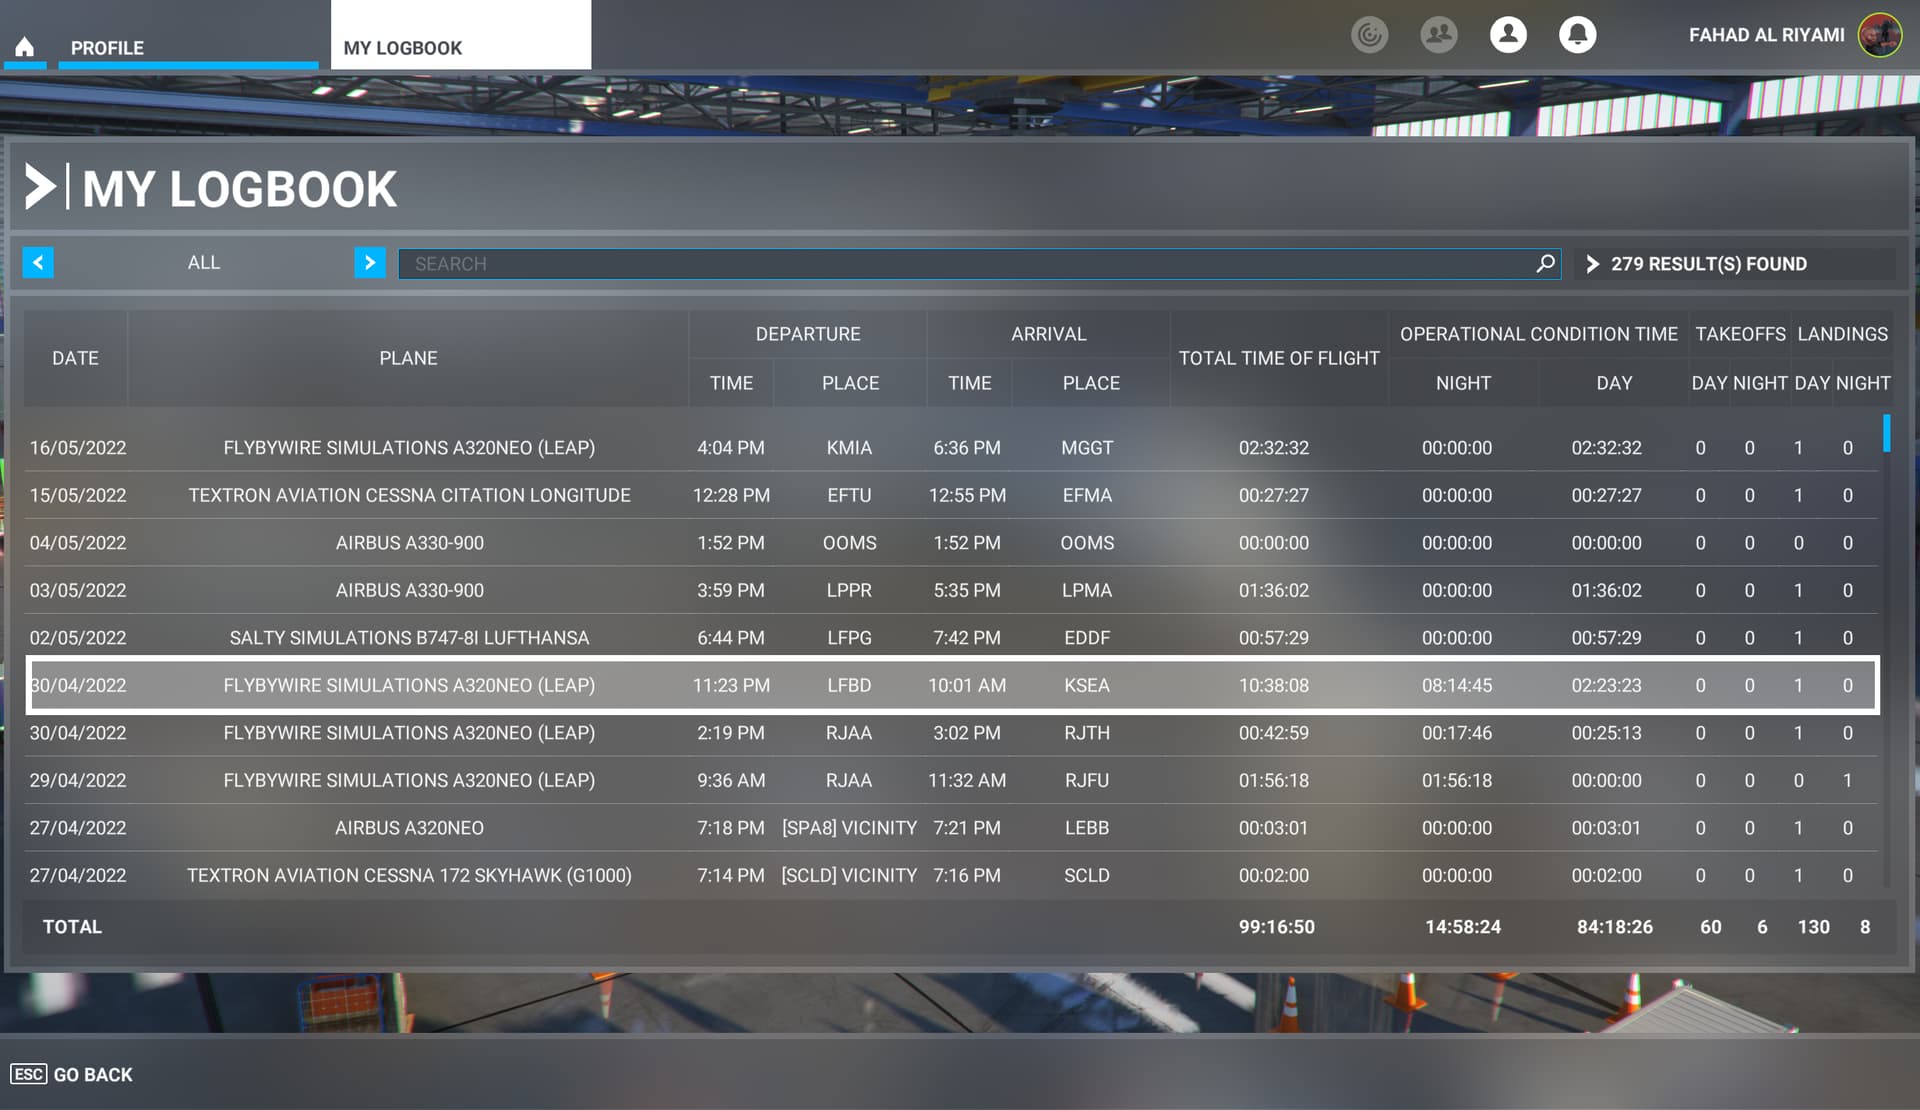Select the Cessna 172 Skyhawk flight entry
The image size is (1920, 1110).
tap(950, 875)
